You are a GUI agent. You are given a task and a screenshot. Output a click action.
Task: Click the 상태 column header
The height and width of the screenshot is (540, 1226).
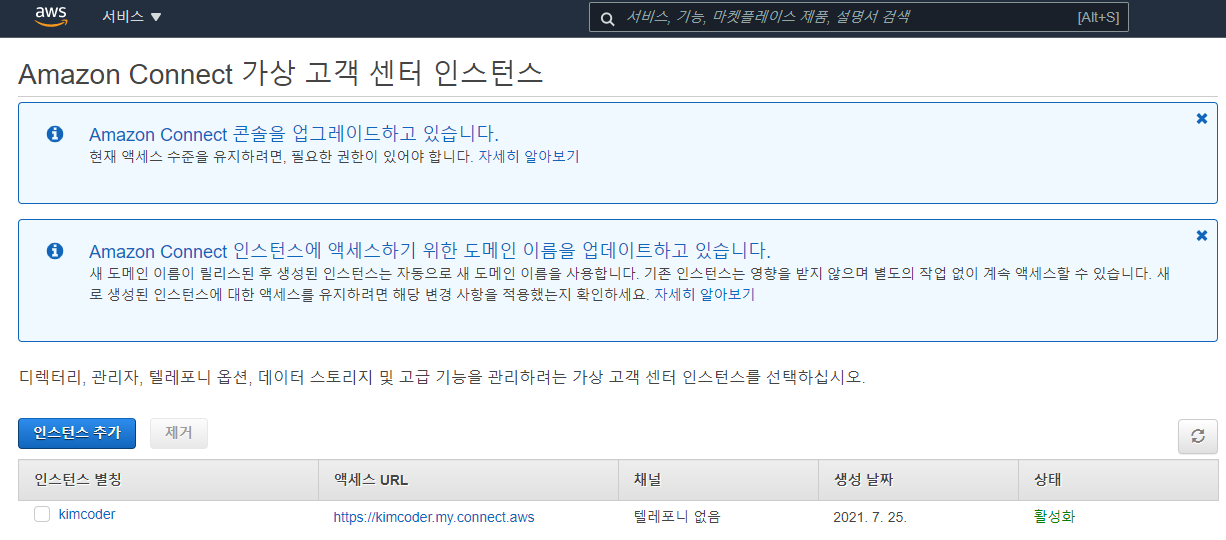1118,480
